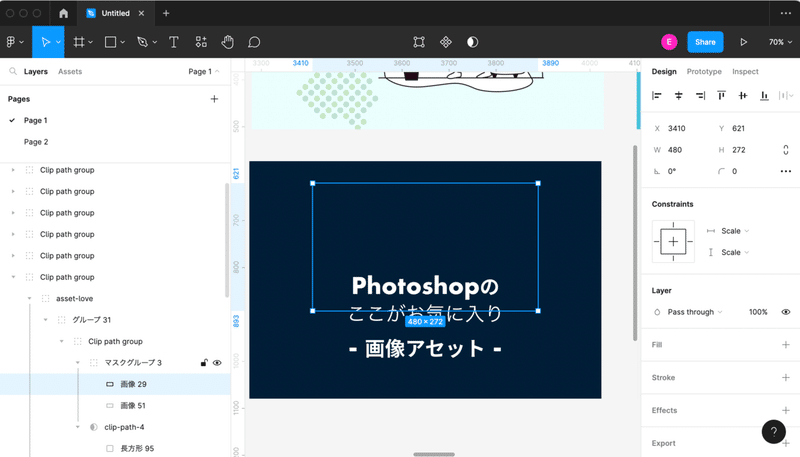This screenshot has height=457, width=800.
Task: Add an Export setting
Action: point(786,443)
